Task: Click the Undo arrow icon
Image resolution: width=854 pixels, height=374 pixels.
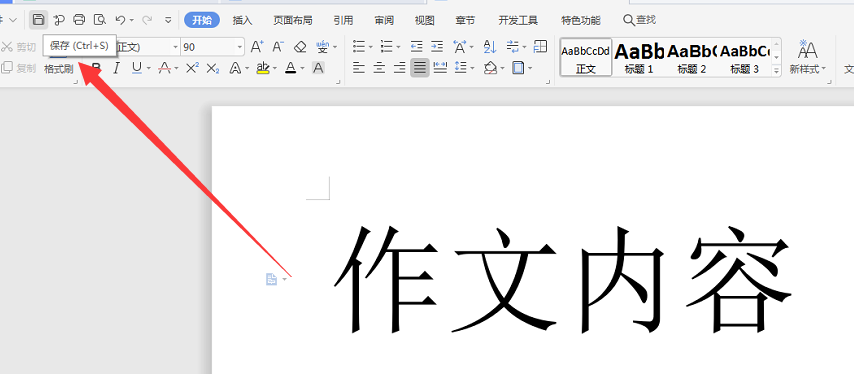Action: 120,20
